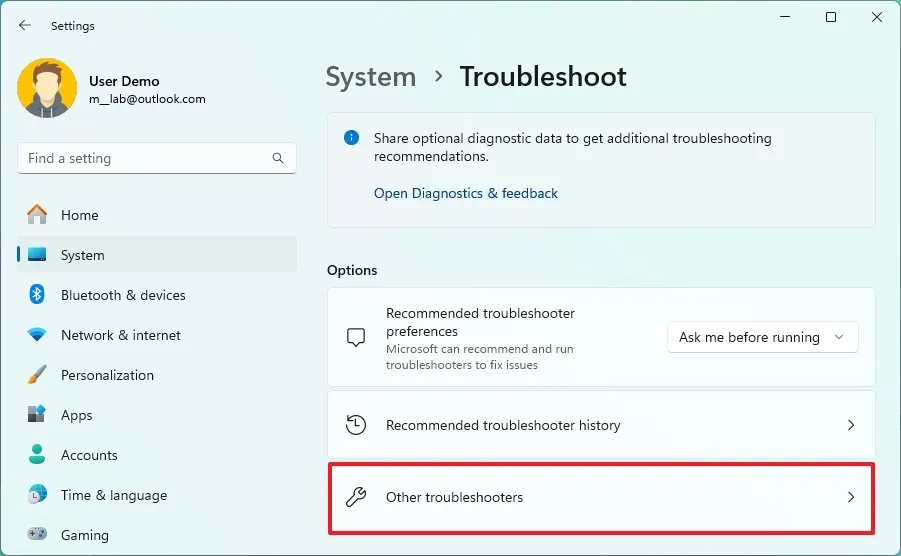The height and width of the screenshot is (556, 901).
Task: Click the magnifier search icon
Action: point(278,158)
